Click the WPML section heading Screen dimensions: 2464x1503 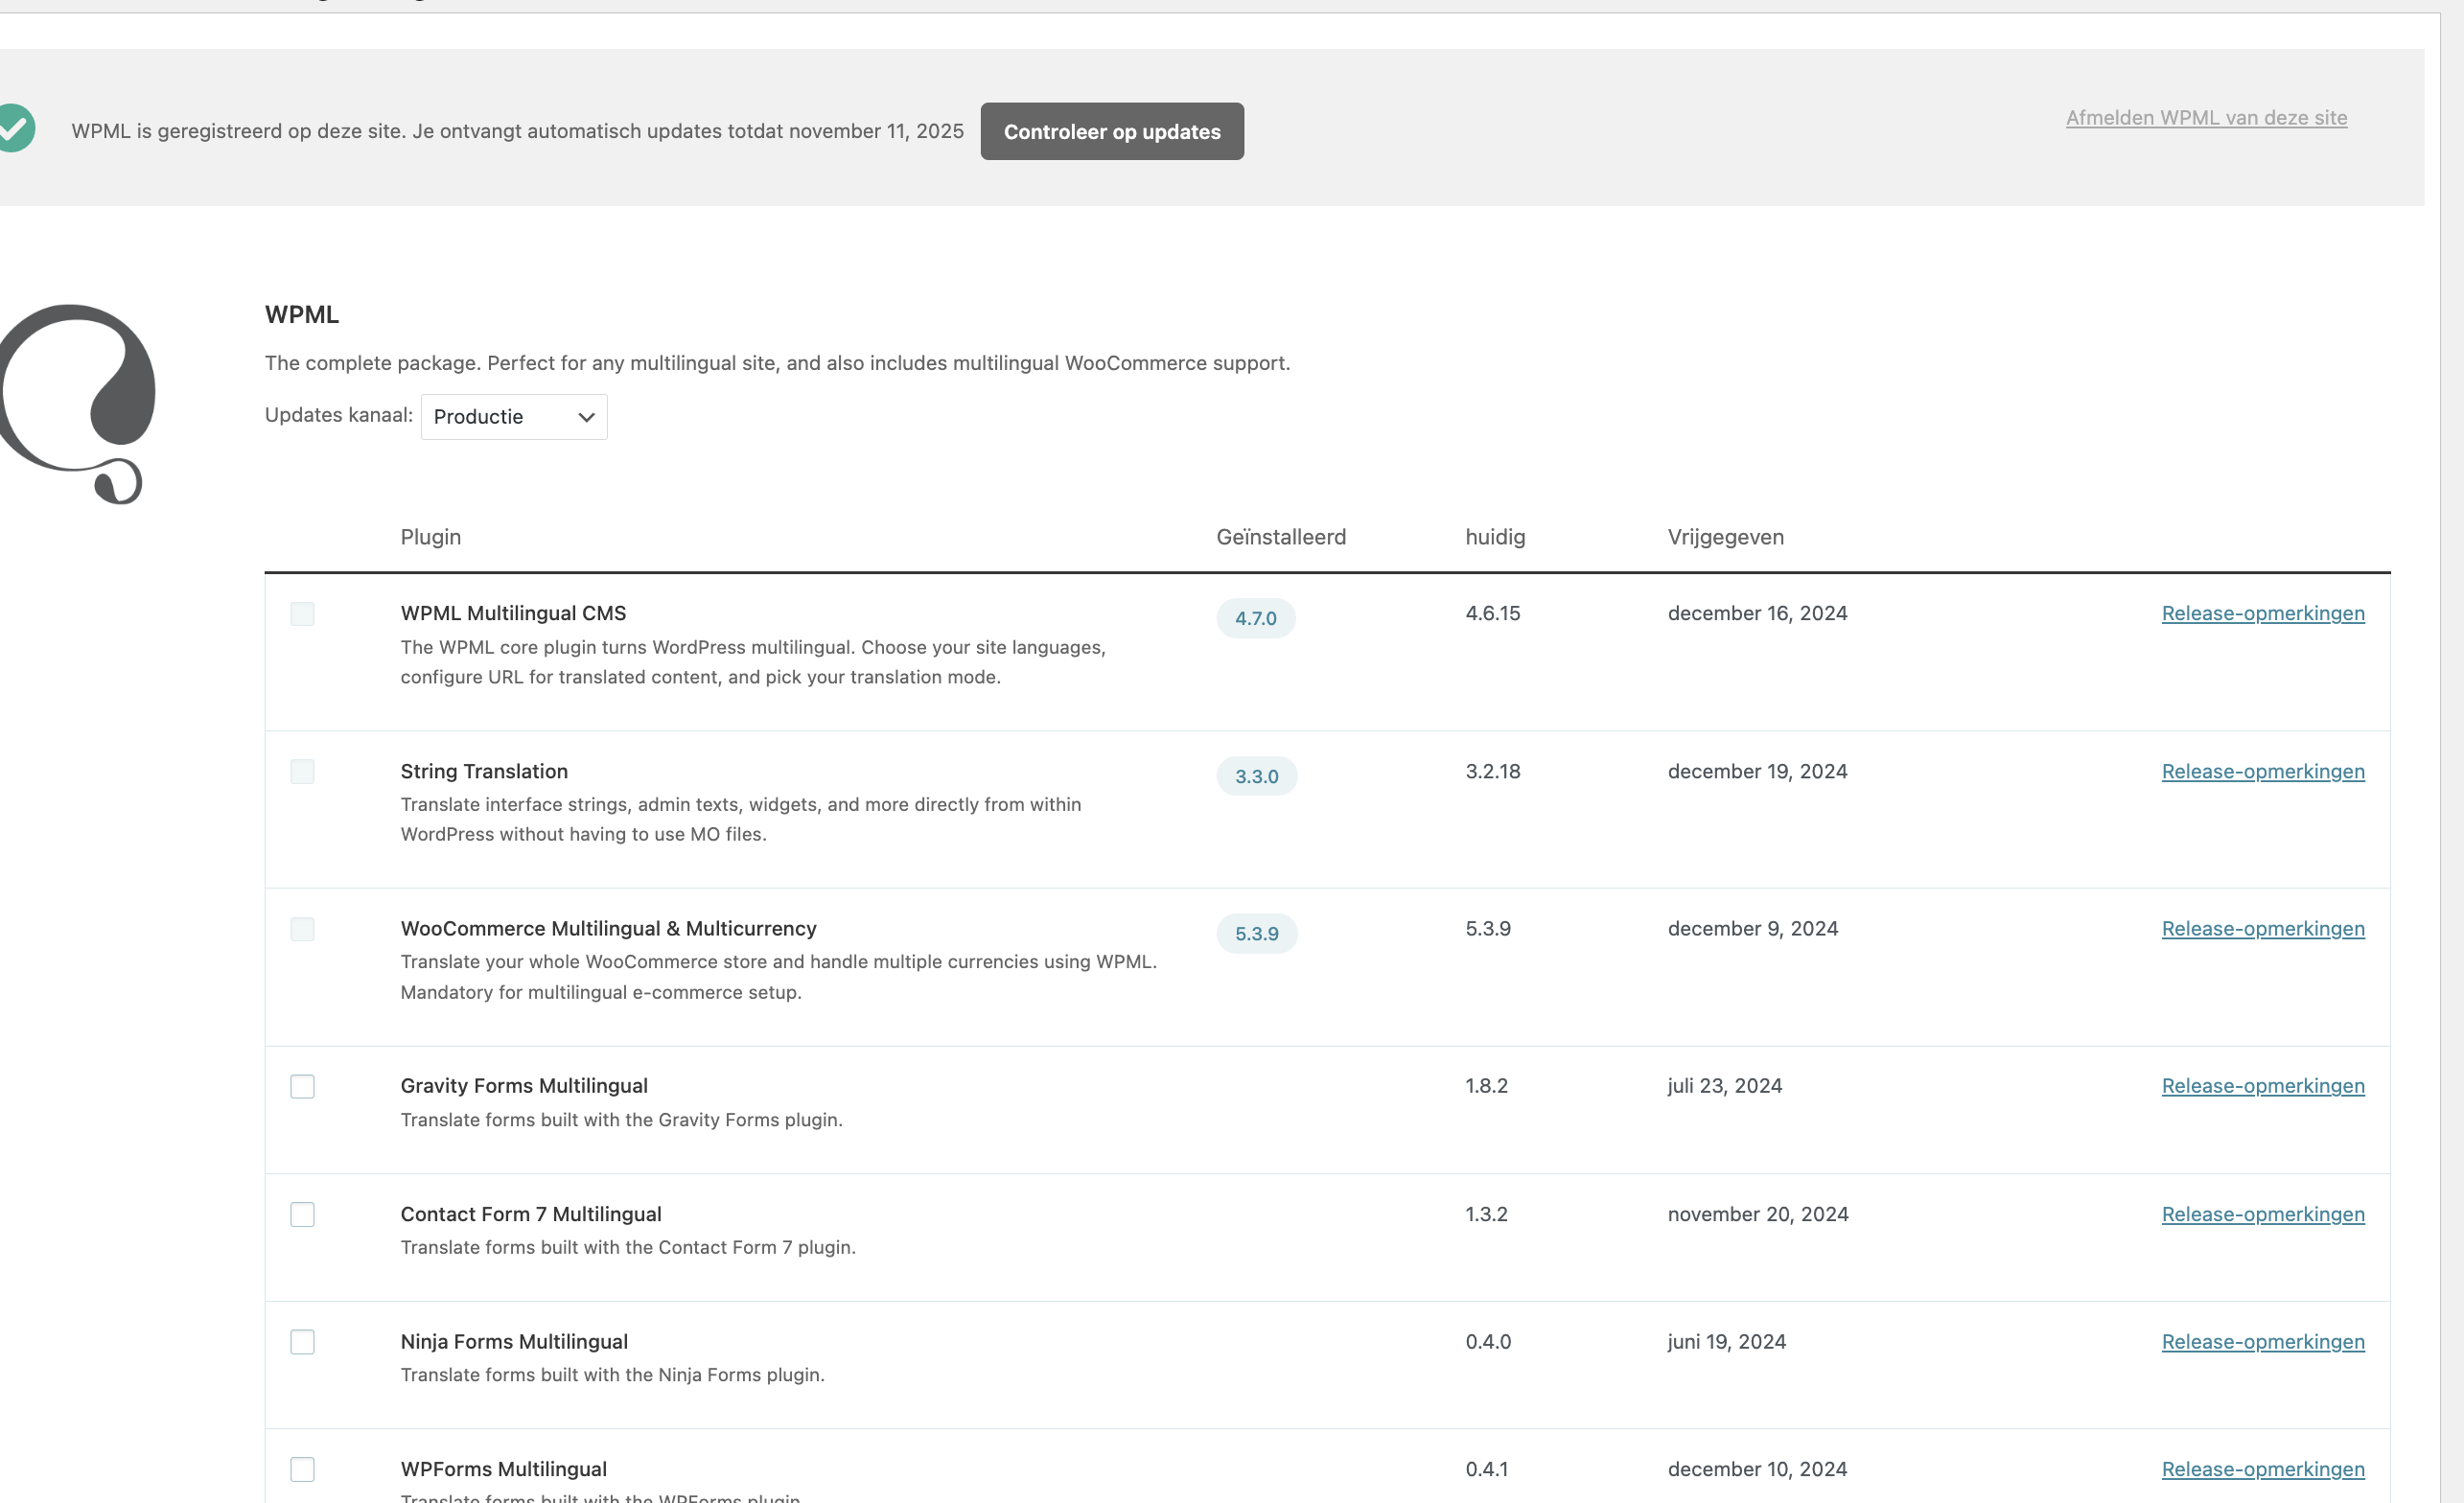click(x=302, y=314)
